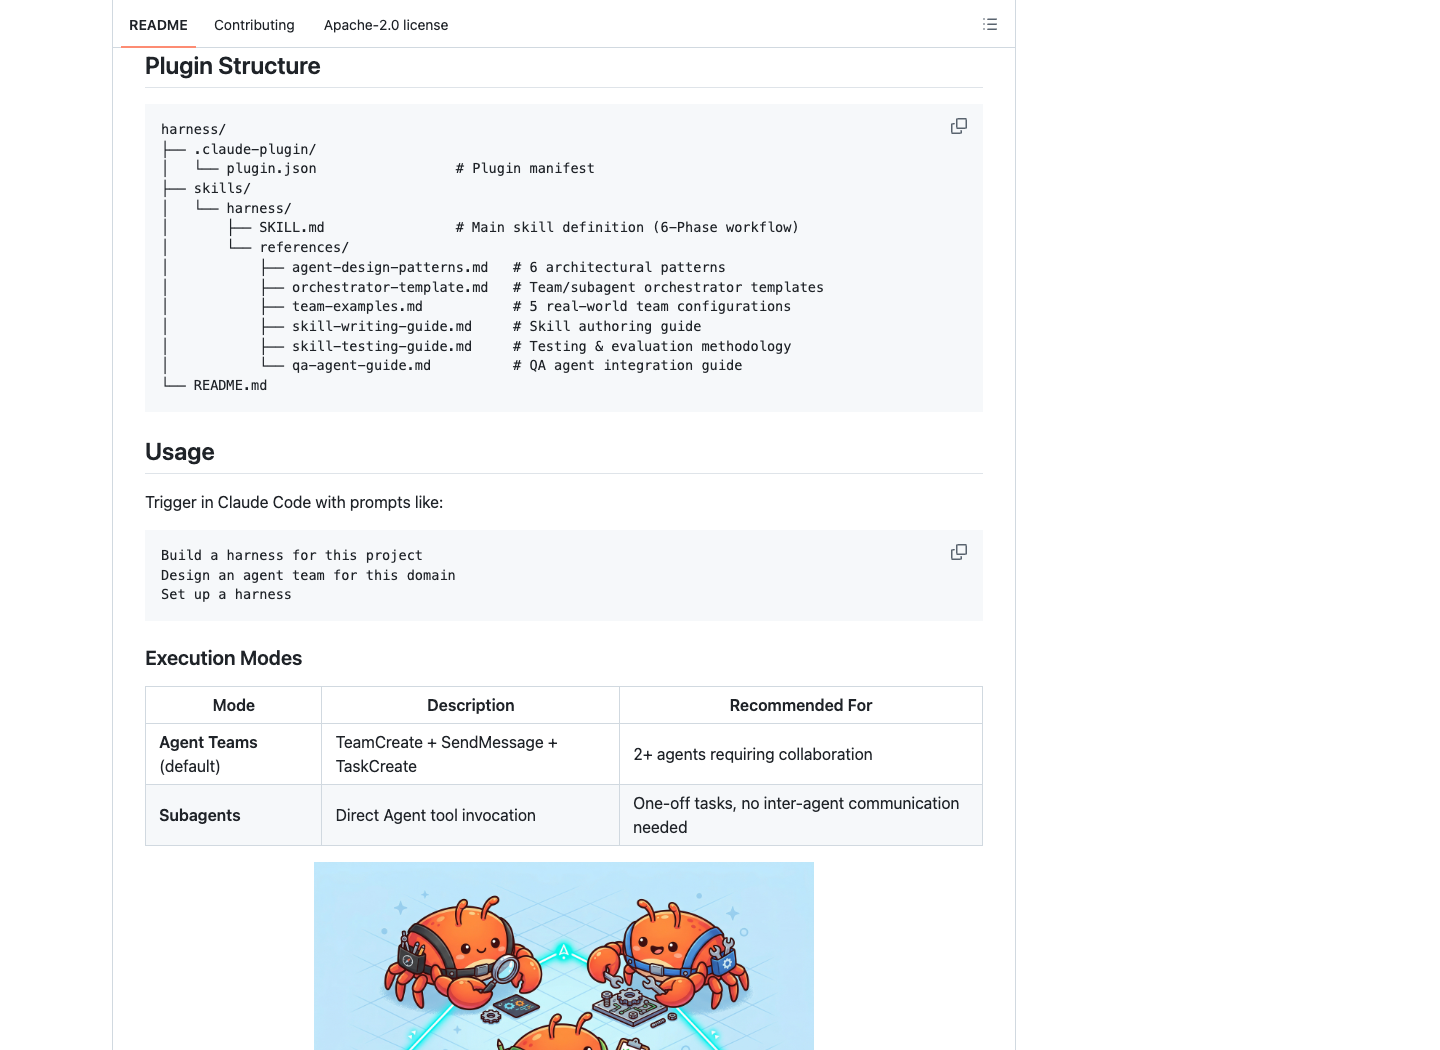Copy the plugin structure code block

pyautogui.click(x=959, y=126)
